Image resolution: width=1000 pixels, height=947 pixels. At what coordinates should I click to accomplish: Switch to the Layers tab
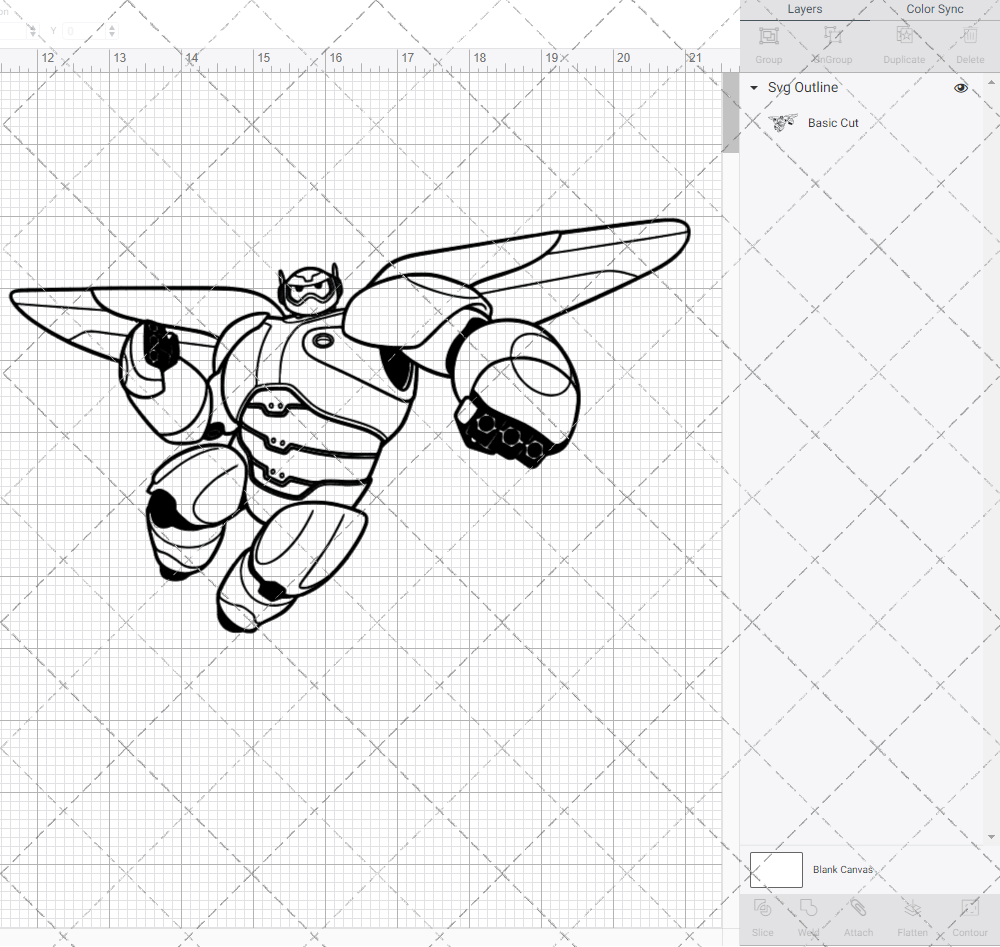point(804,10)
